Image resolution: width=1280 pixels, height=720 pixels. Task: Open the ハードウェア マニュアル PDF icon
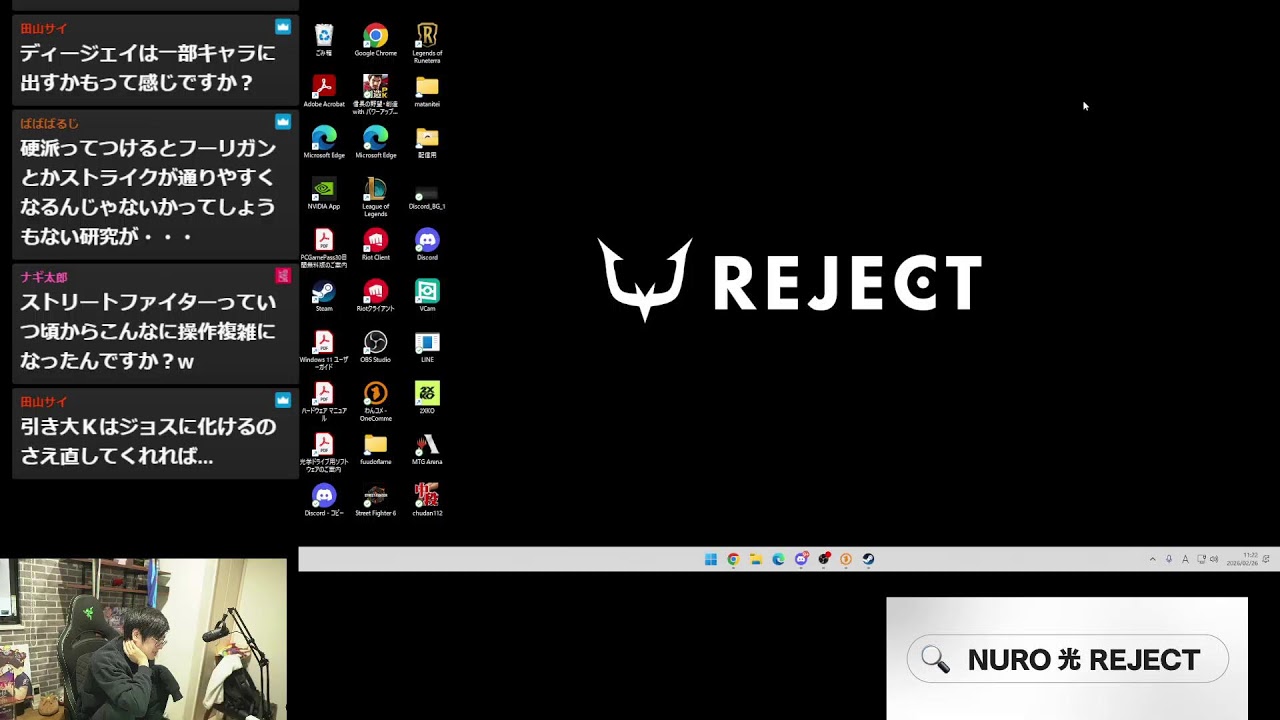coord(324,401)
